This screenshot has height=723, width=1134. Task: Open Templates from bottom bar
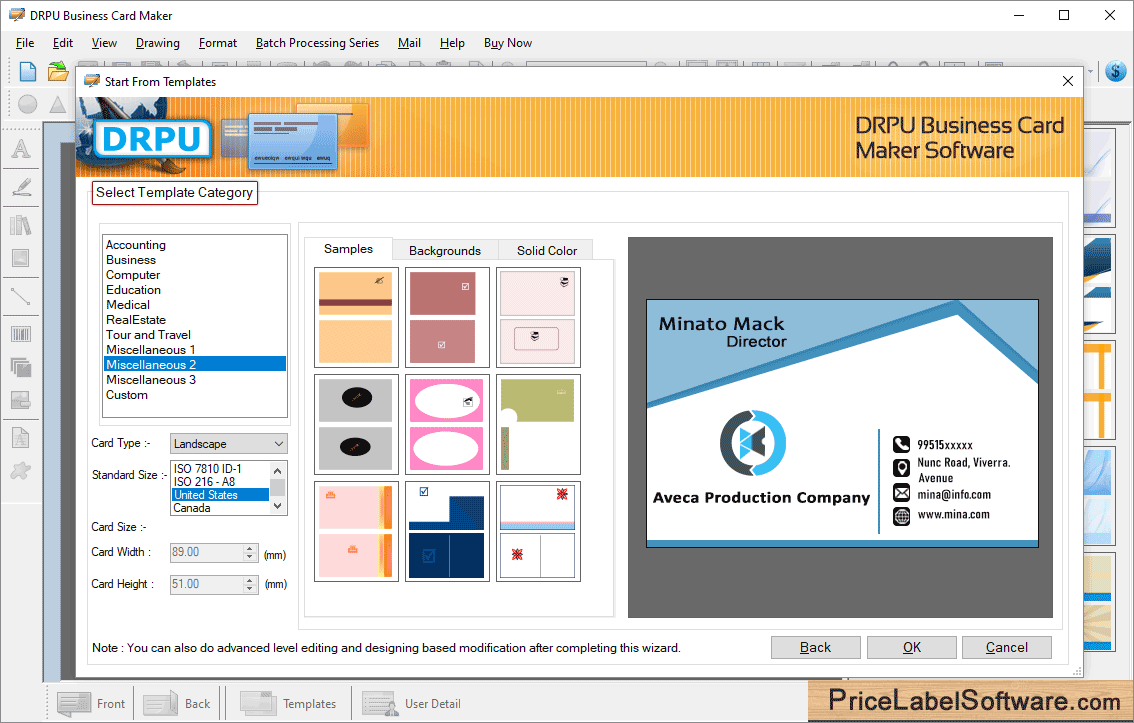click(288, 703)
